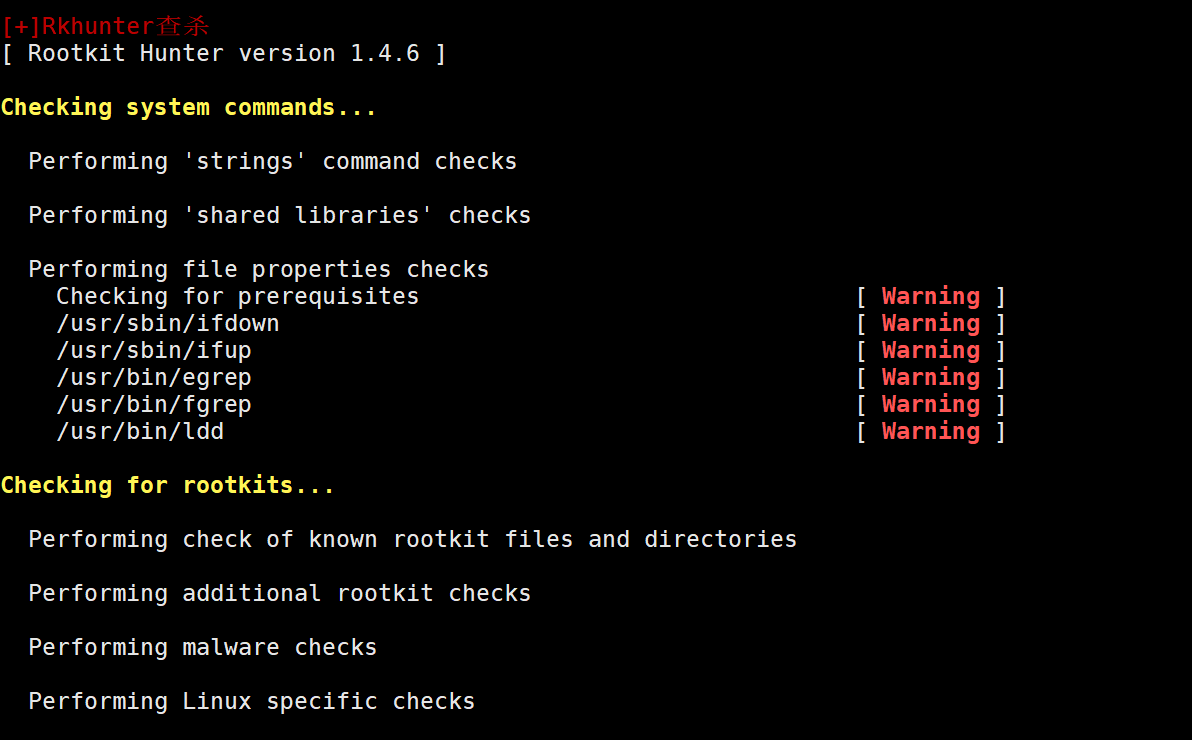Click the Warning status for /usr/bin/egrep
The height and width of the screenshot is (740, 1192).
(931, 377)
